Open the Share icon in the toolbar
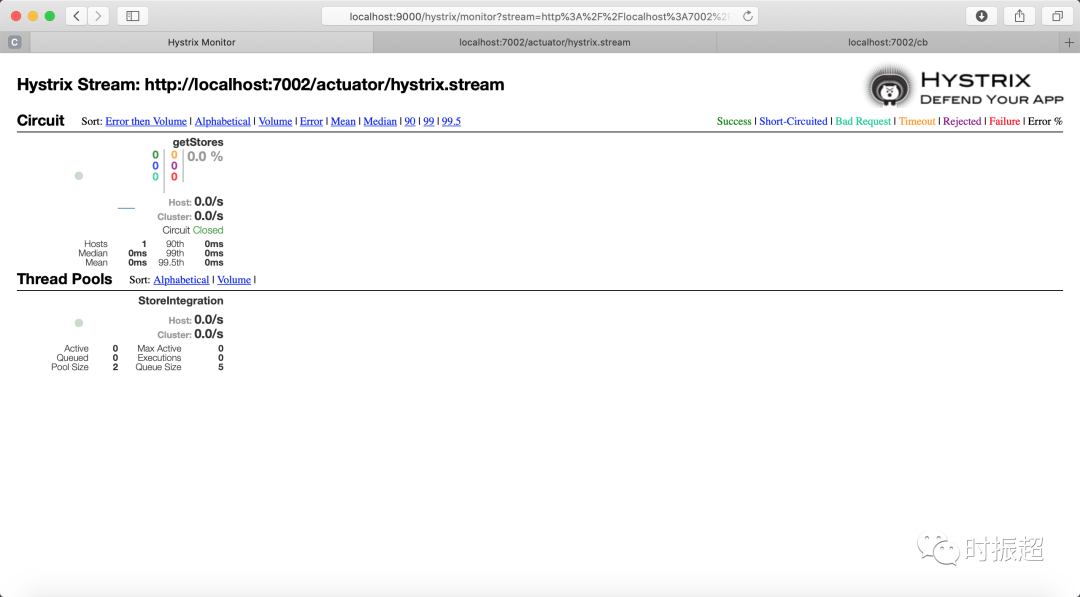Screen dimensions: 1080x597 click(x=1019, y=16)
